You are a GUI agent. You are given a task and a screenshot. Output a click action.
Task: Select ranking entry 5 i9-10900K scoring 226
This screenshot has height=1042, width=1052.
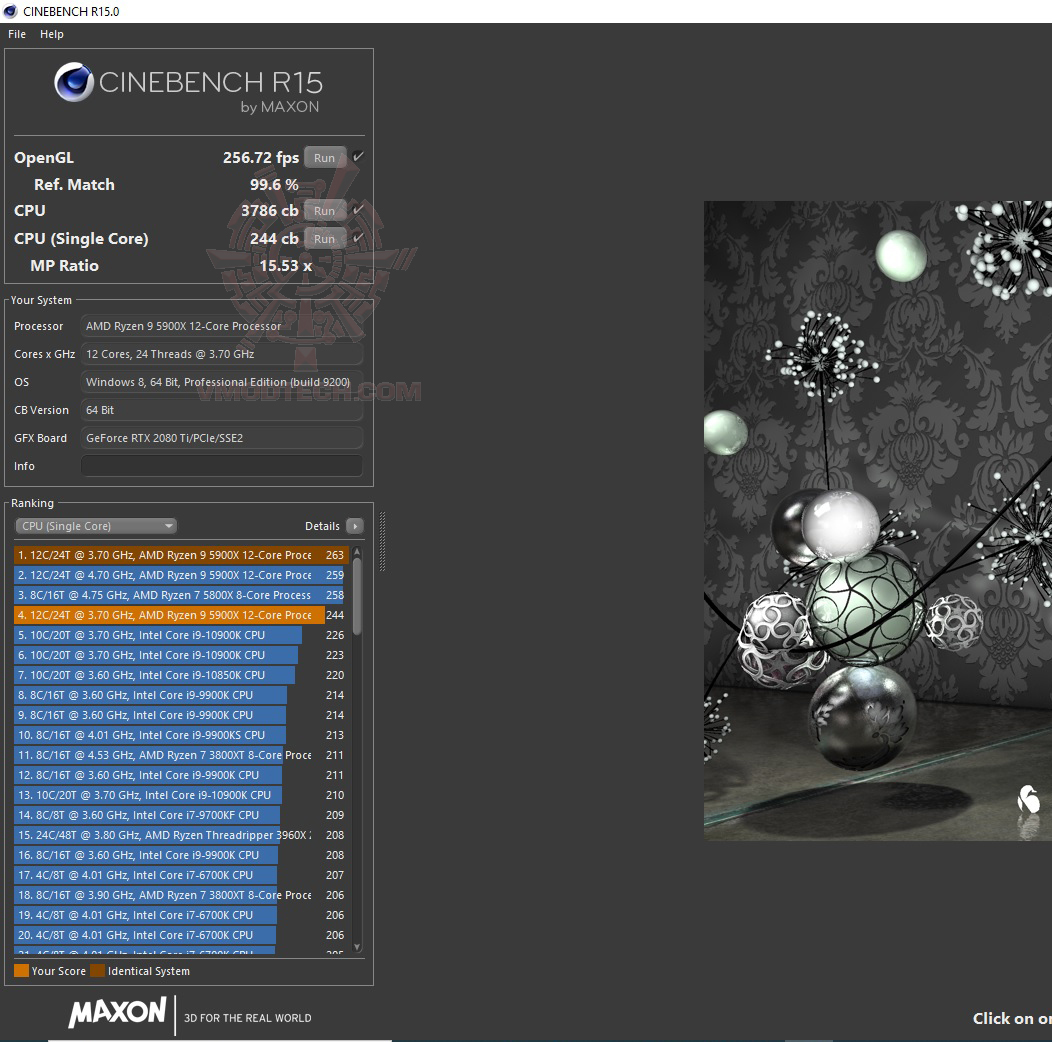coord(180,635)
